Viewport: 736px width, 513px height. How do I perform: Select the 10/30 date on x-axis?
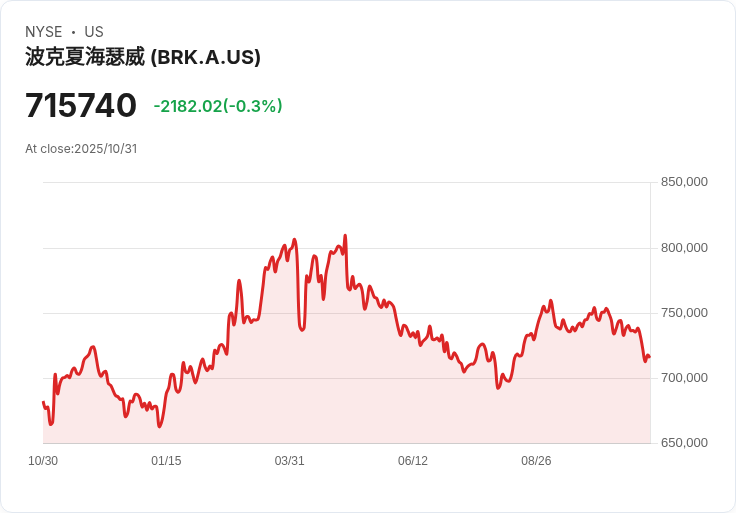pos(43,461)
